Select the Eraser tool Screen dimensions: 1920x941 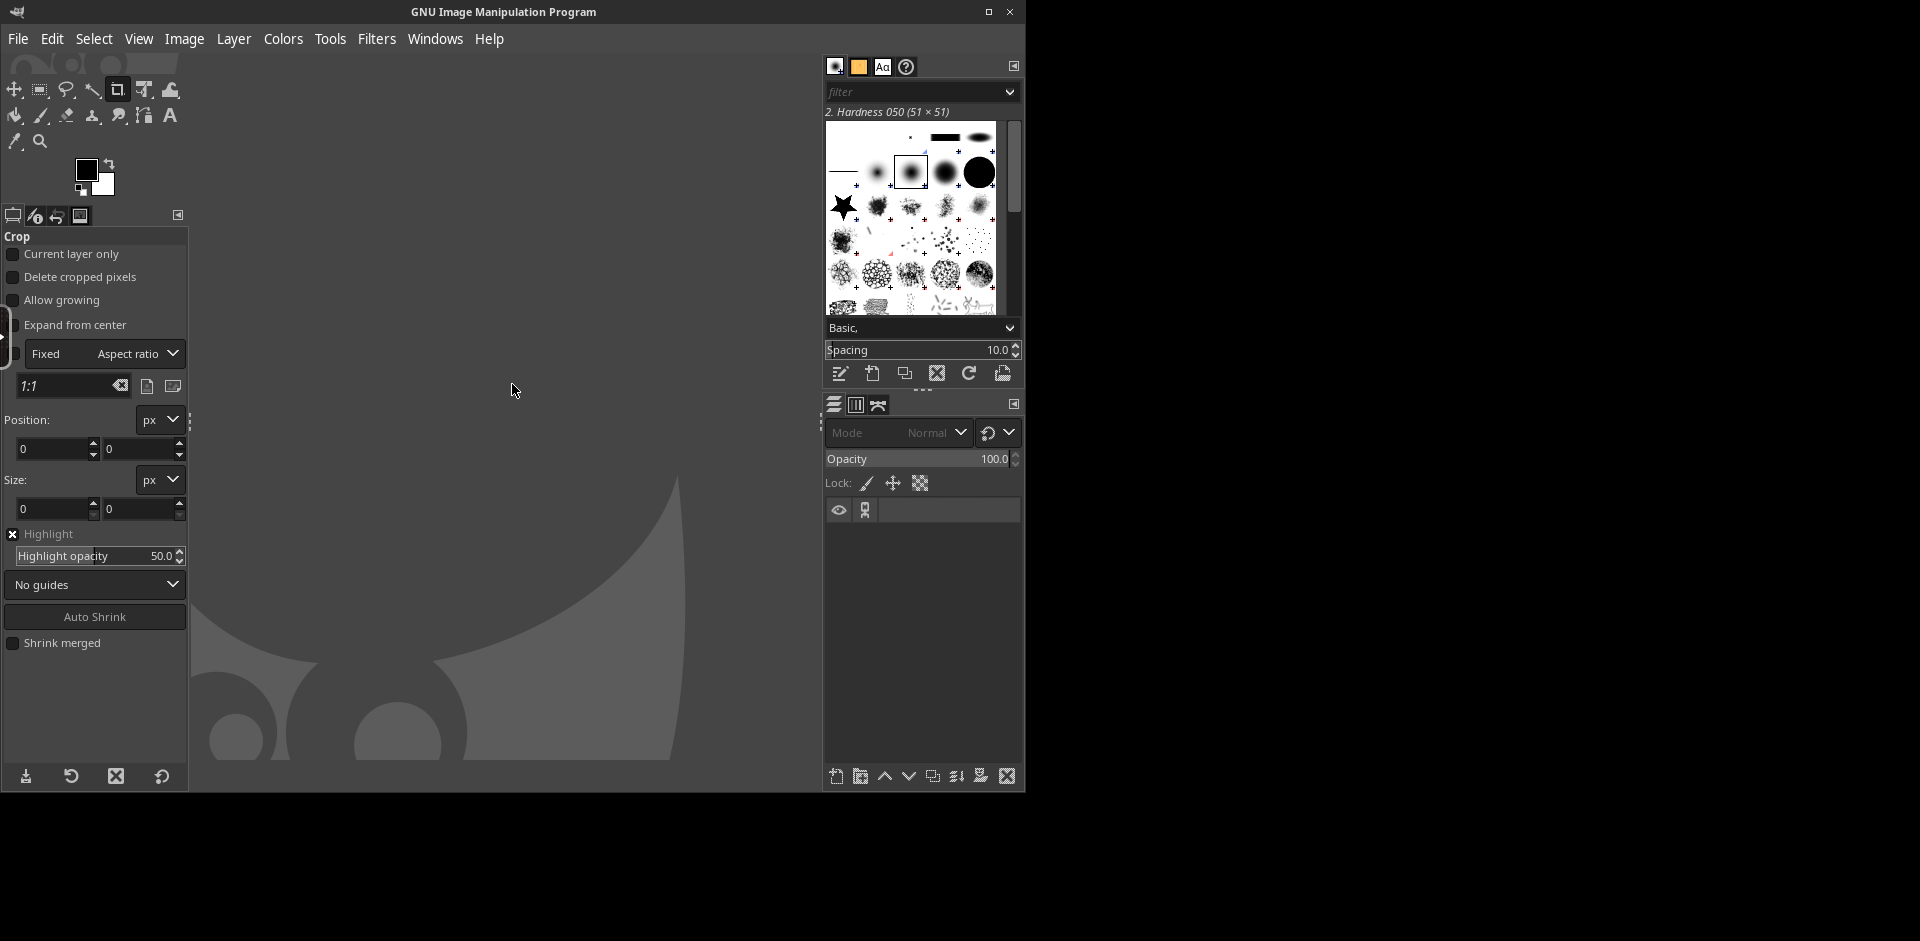[x=66, y=116]
